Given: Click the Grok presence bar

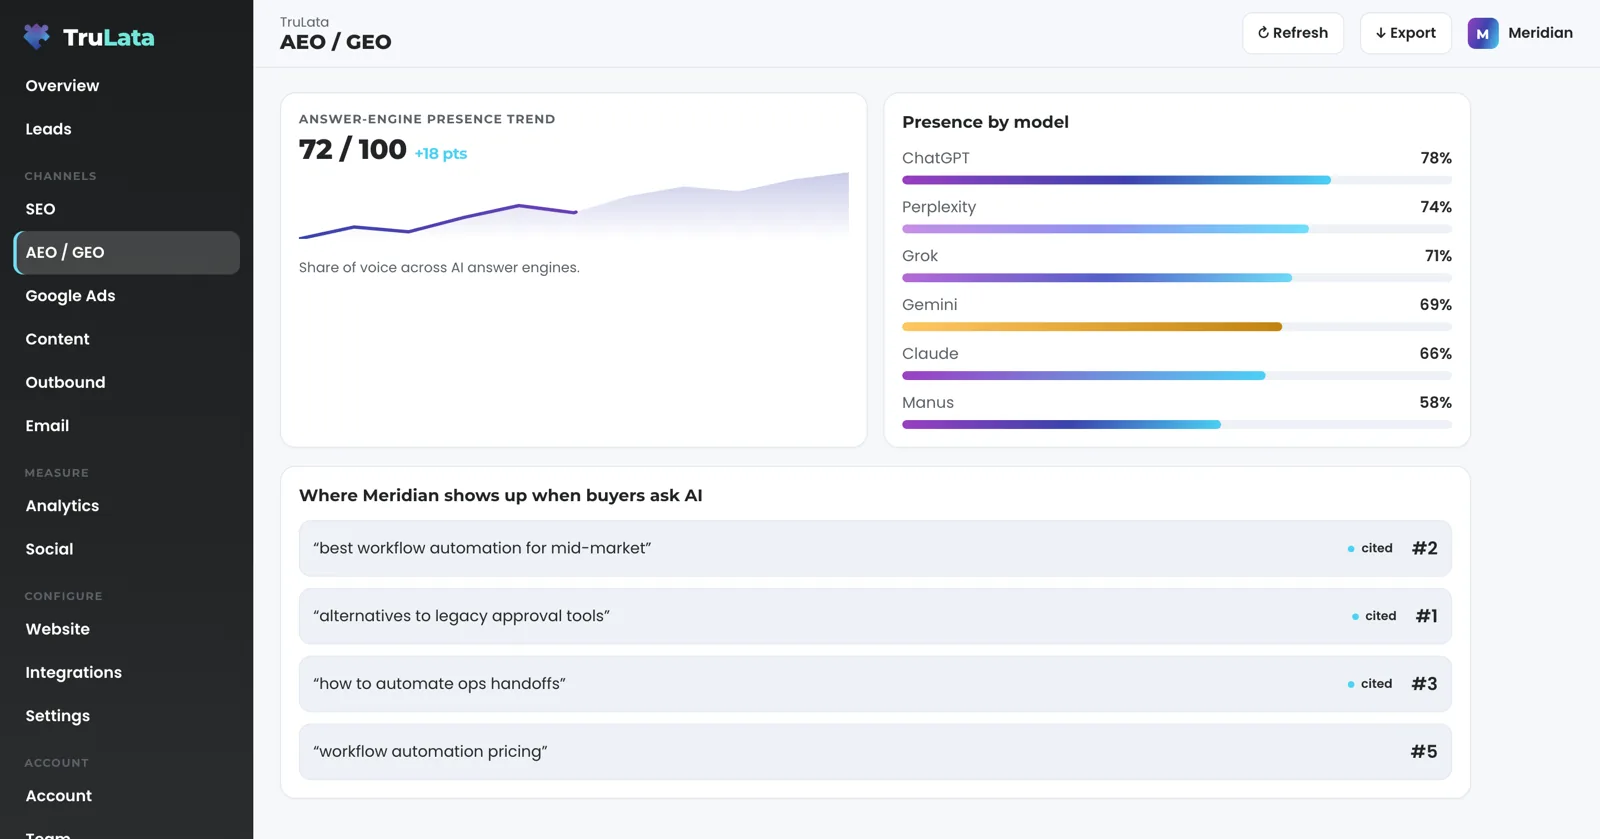Looking at the screenshot, I should 1176,278.
